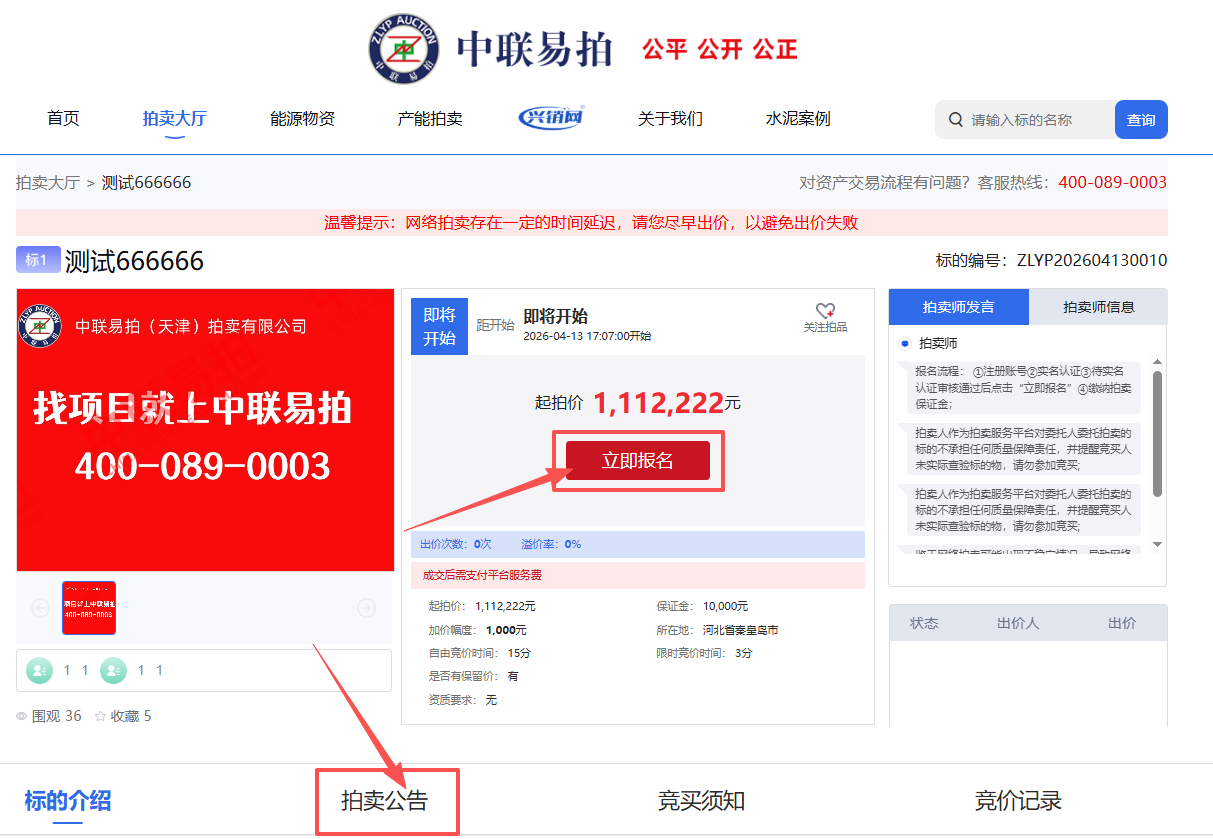1213x839 pixels.
Task: Click the 保证金 10,000元 value
Action: [x=725, y=606]
